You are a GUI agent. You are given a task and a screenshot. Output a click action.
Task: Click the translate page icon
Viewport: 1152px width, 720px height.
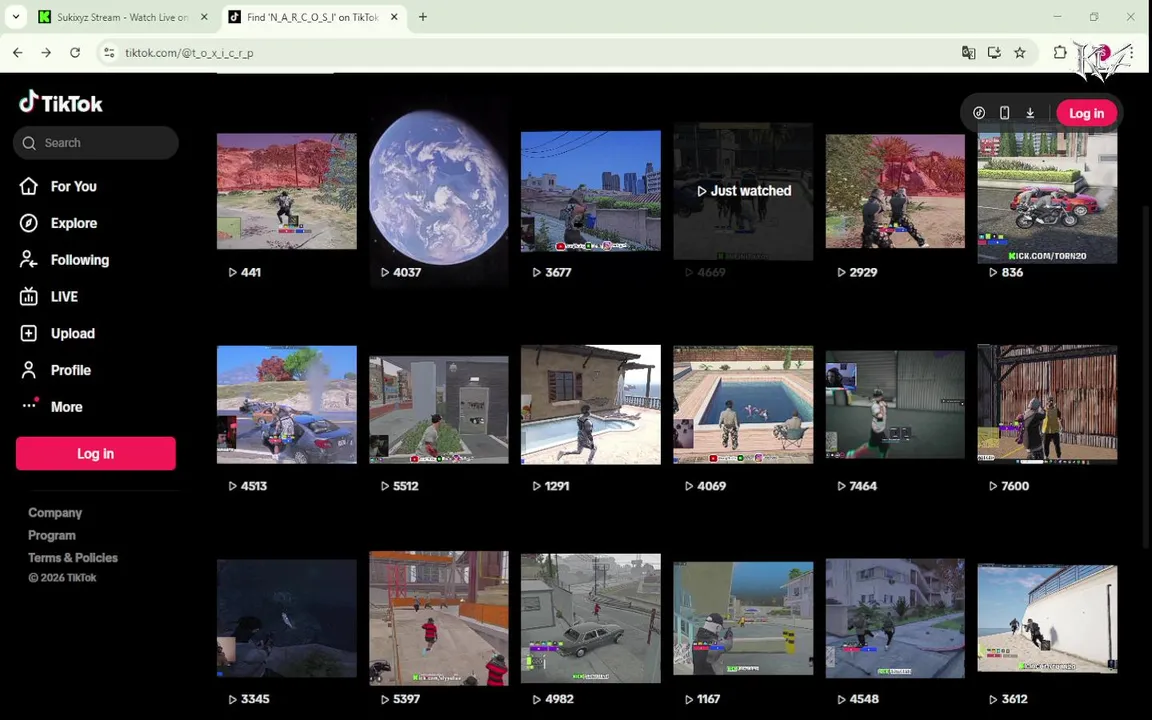click(x=968, y=53)
